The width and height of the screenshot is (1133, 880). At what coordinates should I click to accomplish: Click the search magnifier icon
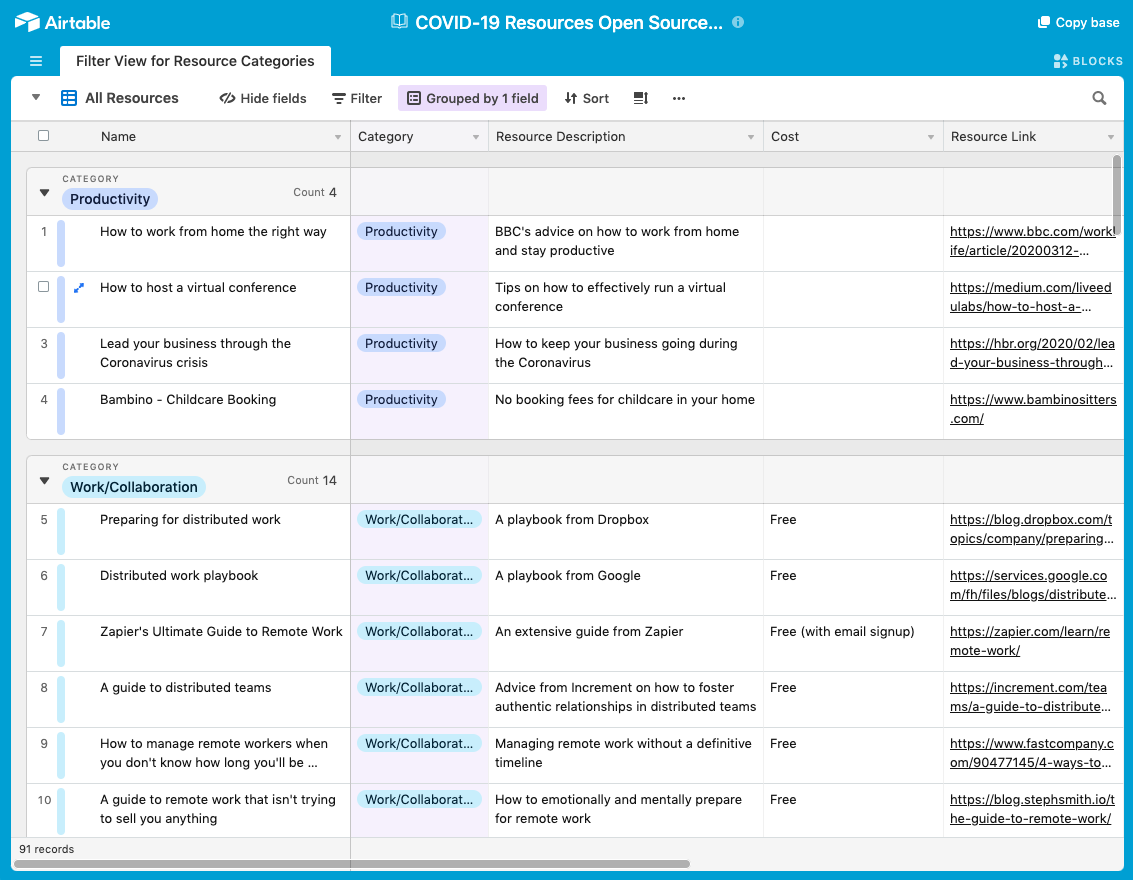click(x=1099, y=98)
